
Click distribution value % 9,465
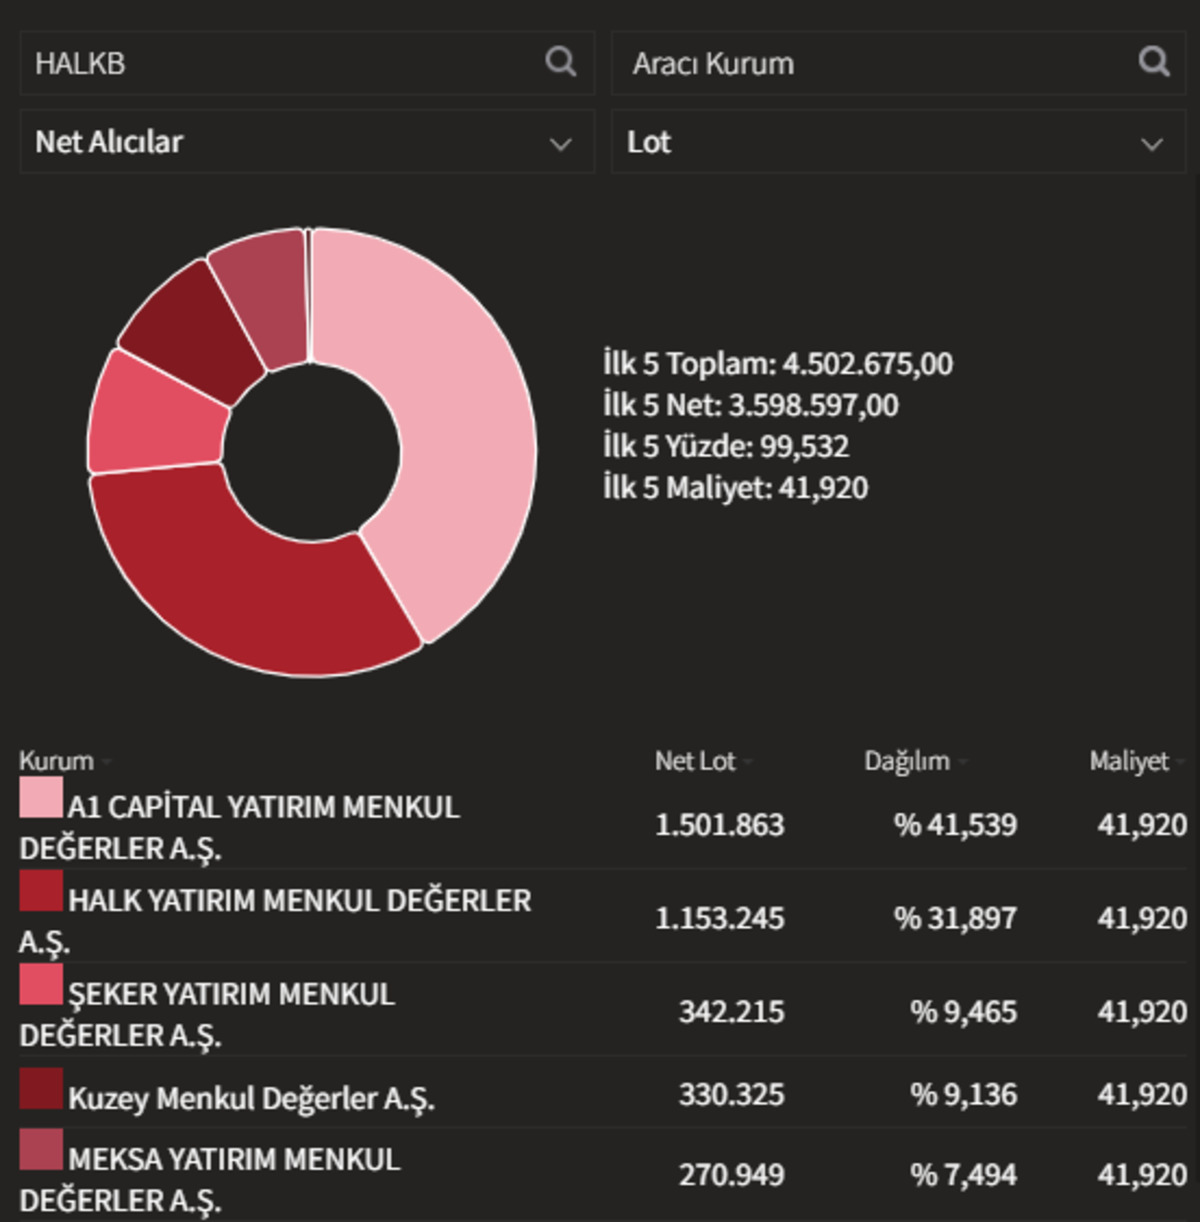963,1012
